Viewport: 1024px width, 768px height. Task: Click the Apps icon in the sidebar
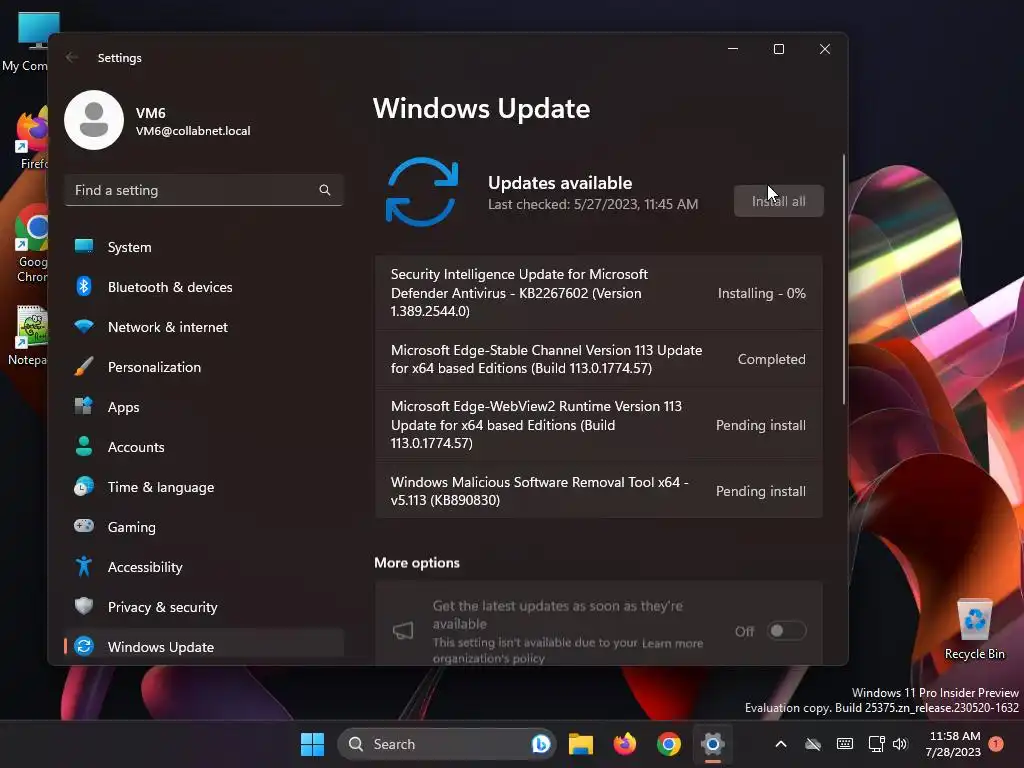(84, 406)
